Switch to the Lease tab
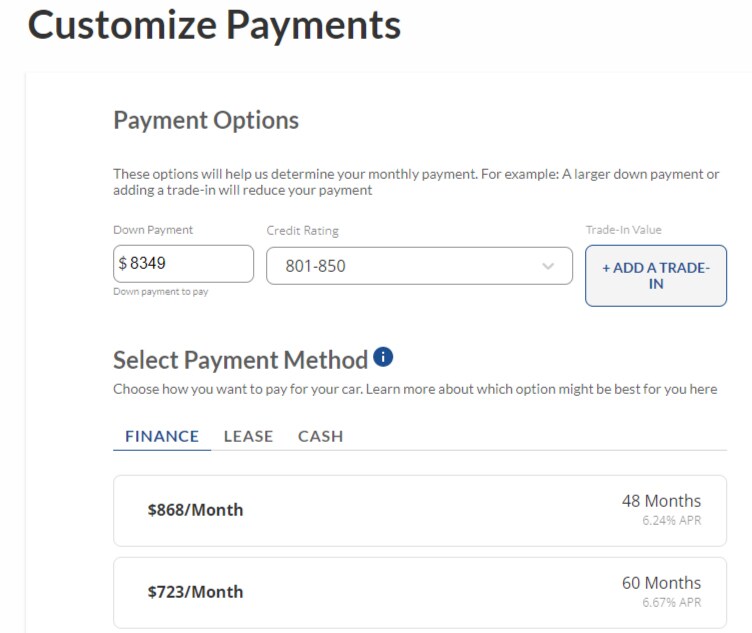The height and width of the screenshot is (633, 752). (248, 436)
